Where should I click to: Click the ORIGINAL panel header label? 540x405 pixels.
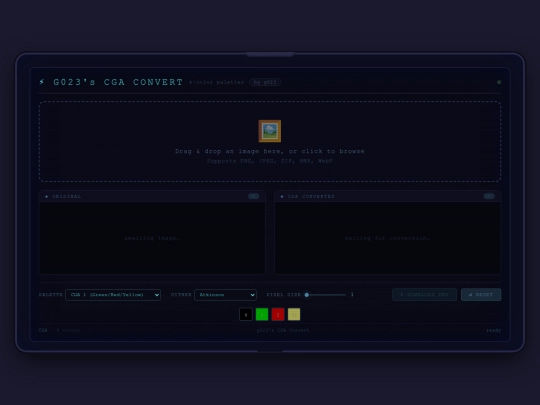[66, 196]
